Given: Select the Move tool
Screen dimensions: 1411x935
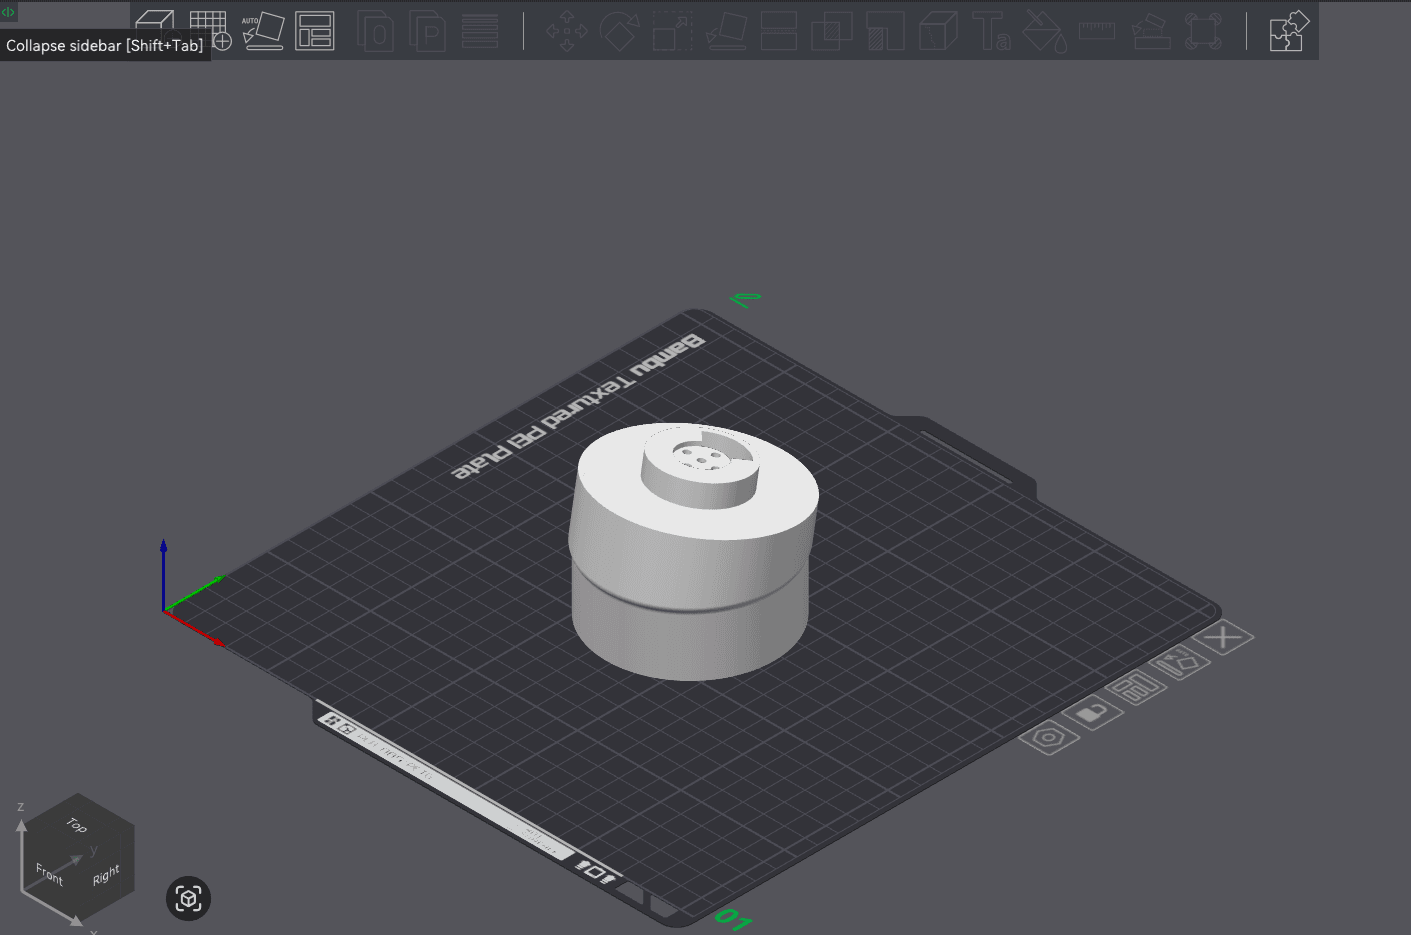Looking at the screenshot, I should (x=565, y=31).
